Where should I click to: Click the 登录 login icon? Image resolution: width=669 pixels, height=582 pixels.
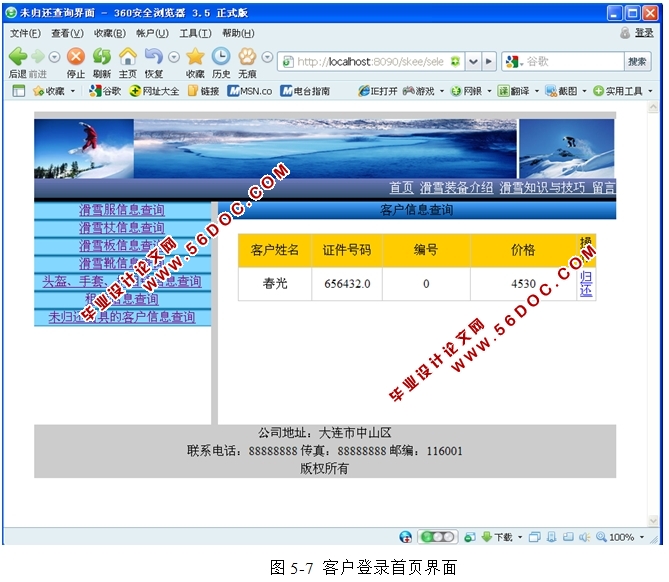coord(625,33)
